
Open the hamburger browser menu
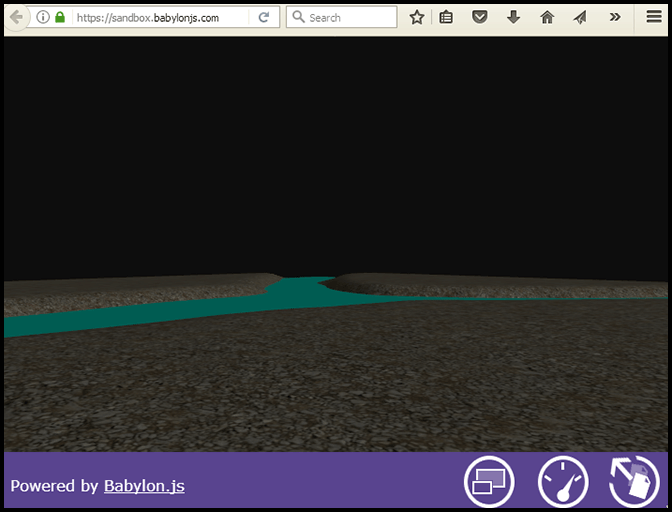(x=654, y=17)
